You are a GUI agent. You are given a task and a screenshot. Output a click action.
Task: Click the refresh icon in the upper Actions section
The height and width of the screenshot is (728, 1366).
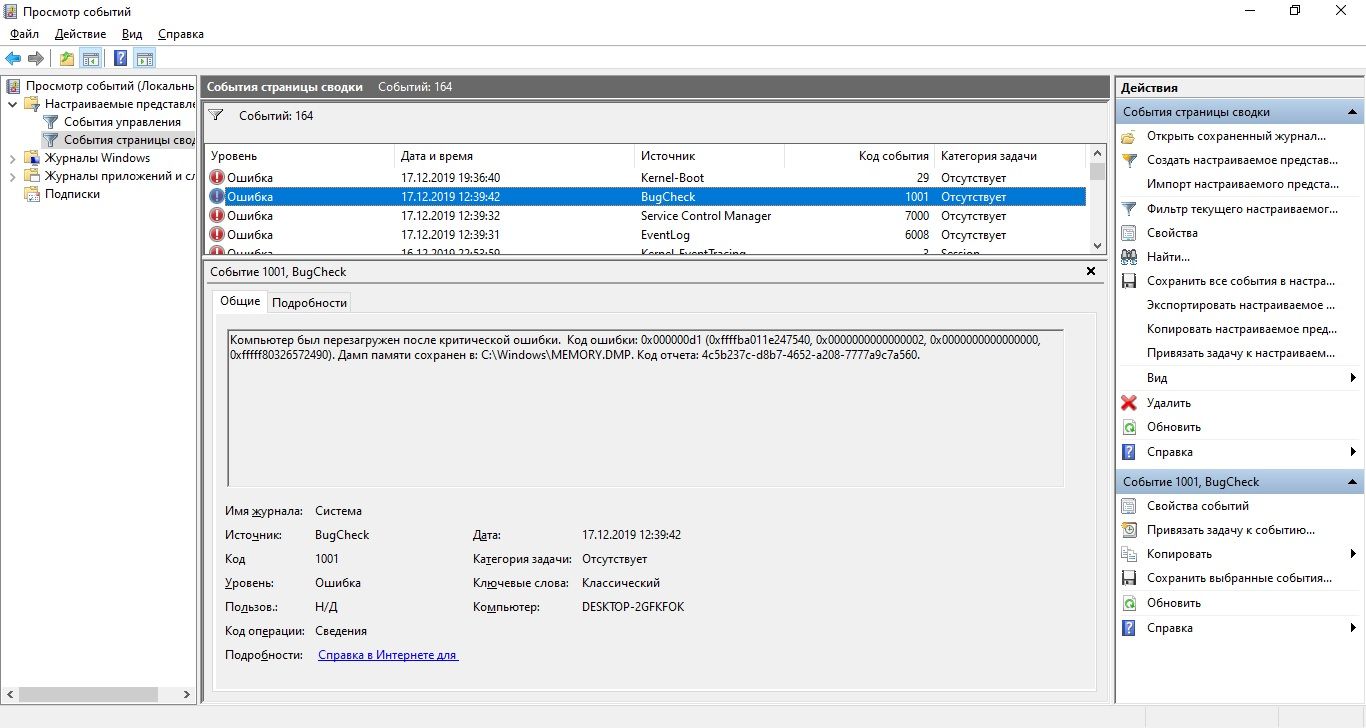point(1129,427)
